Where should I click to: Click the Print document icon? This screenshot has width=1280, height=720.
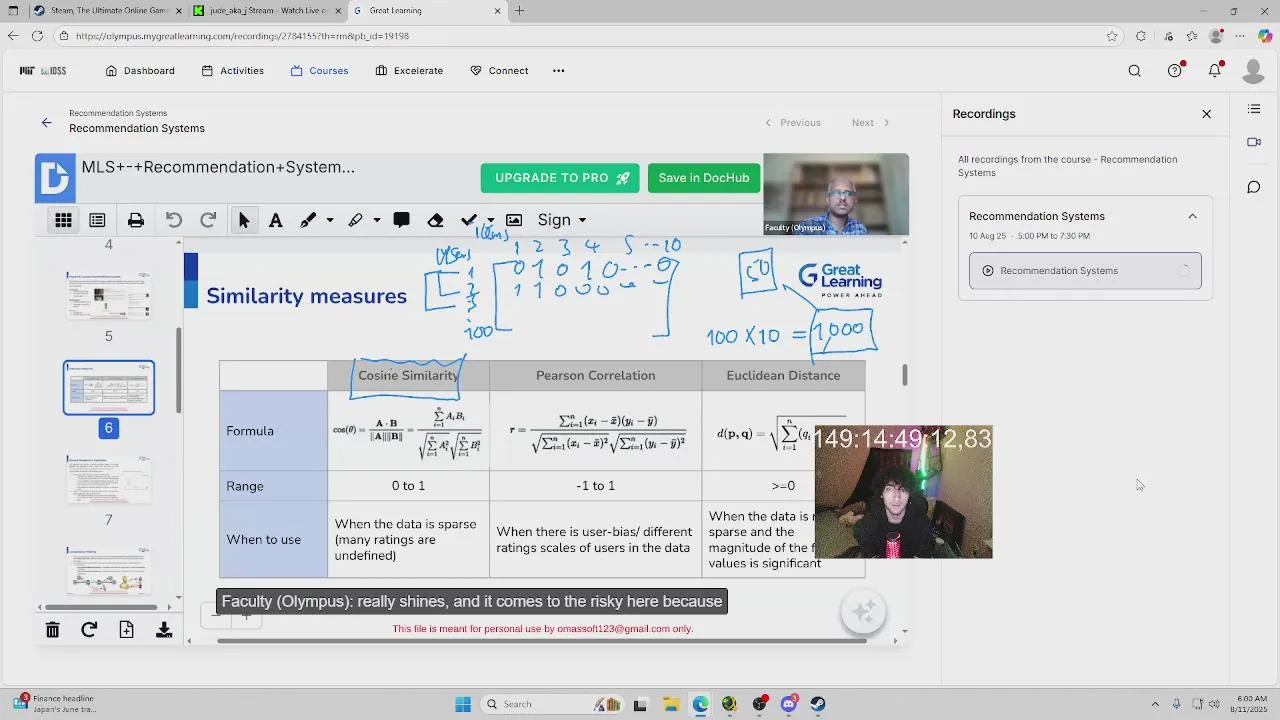point(136,220)
